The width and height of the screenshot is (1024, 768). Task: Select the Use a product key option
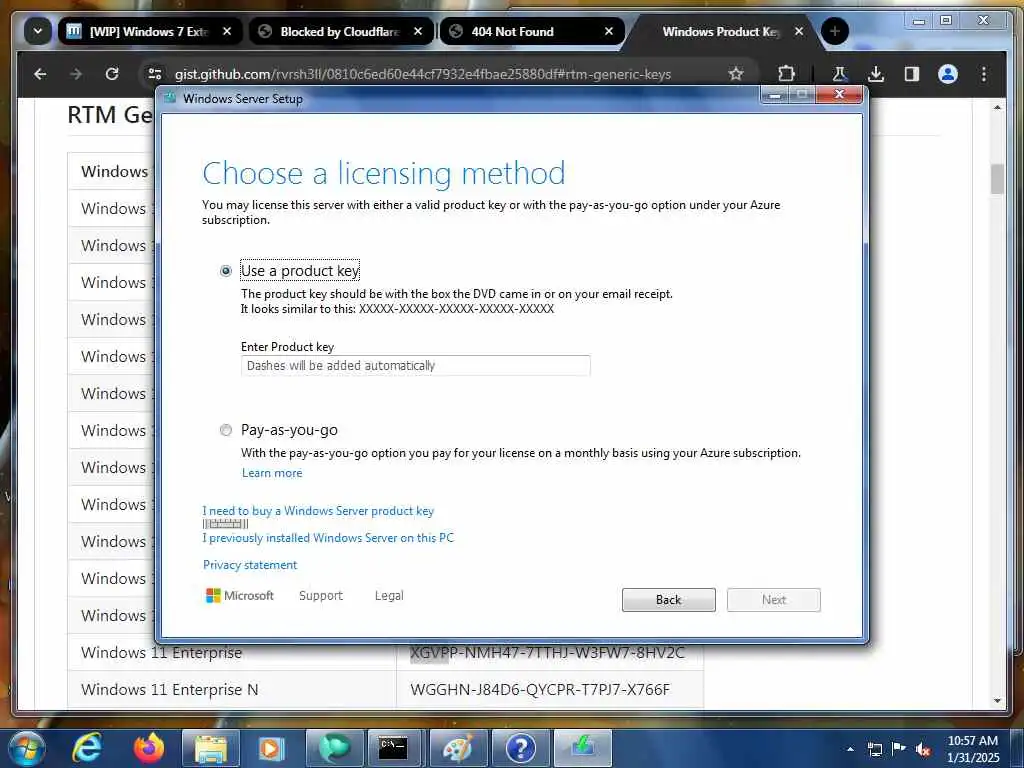coord(225,270)
